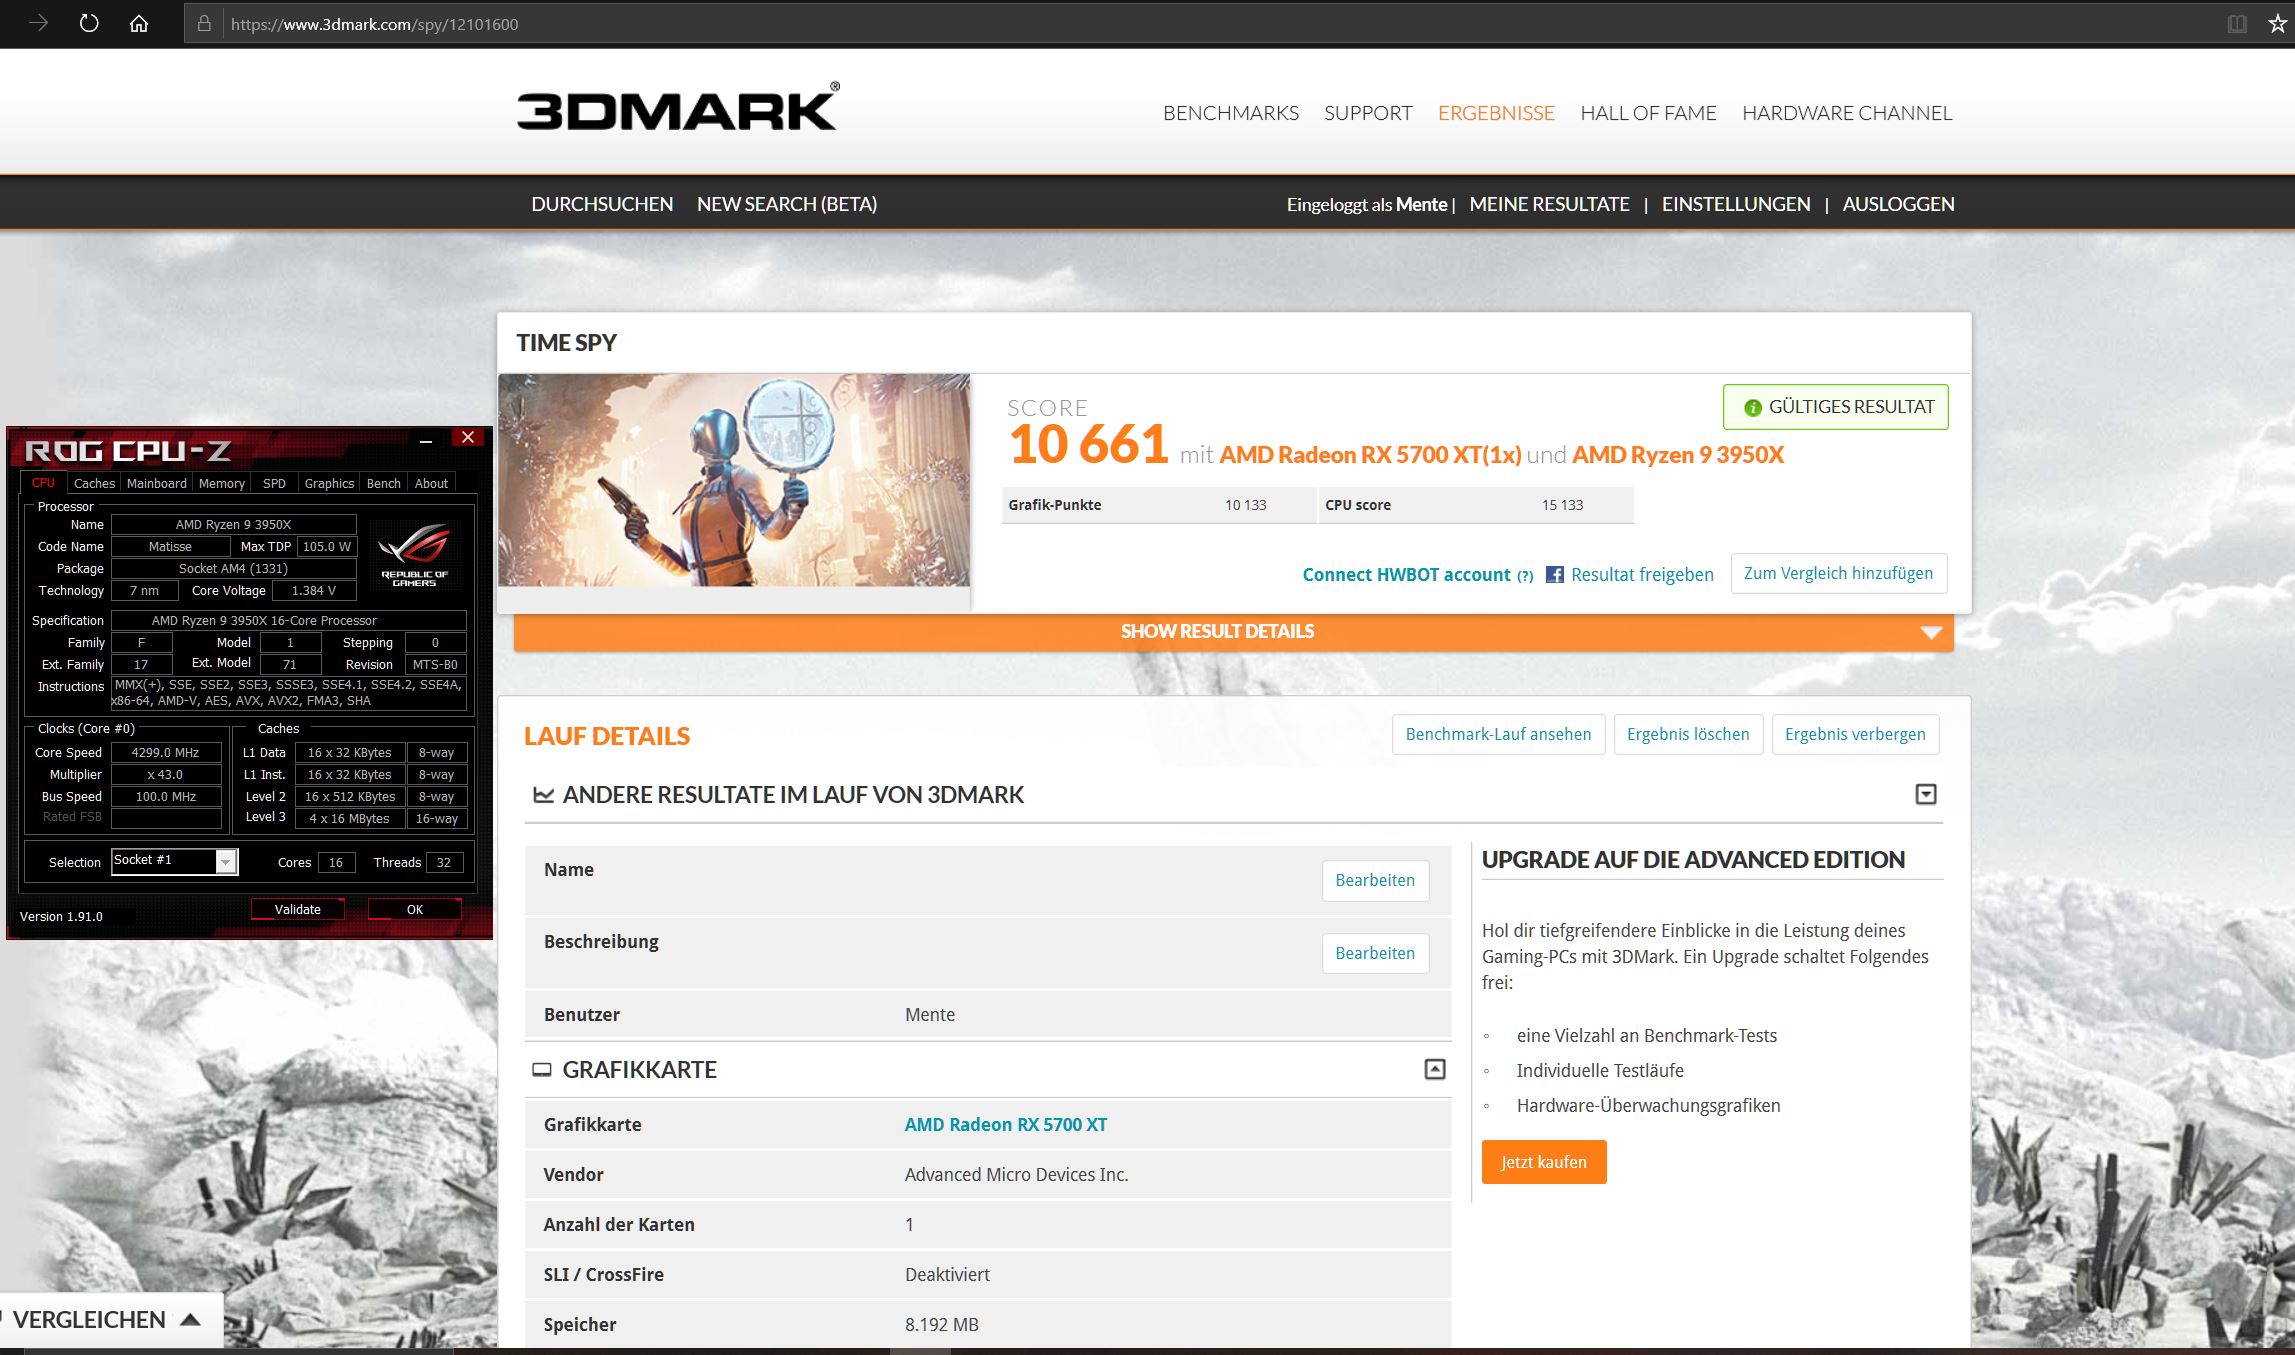Click the Time Spy benchmark thumbnail
Screen dimensions: 2295x1355
[733, 480]
